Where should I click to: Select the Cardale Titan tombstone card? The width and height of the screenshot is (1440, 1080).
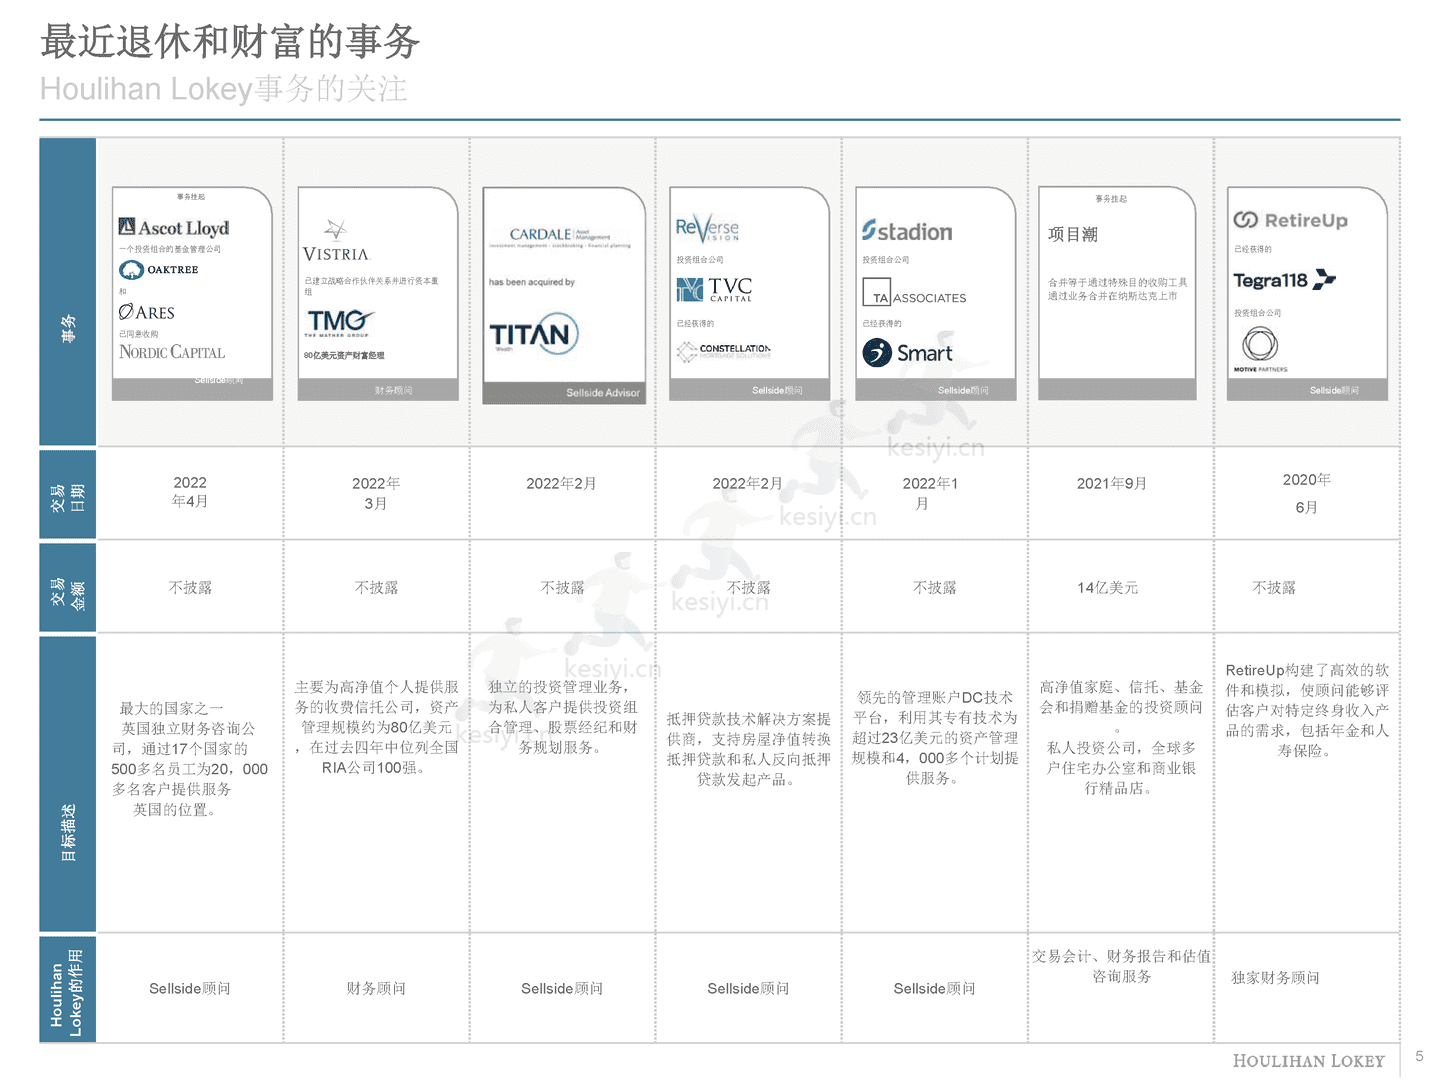[x=564, y=295]
